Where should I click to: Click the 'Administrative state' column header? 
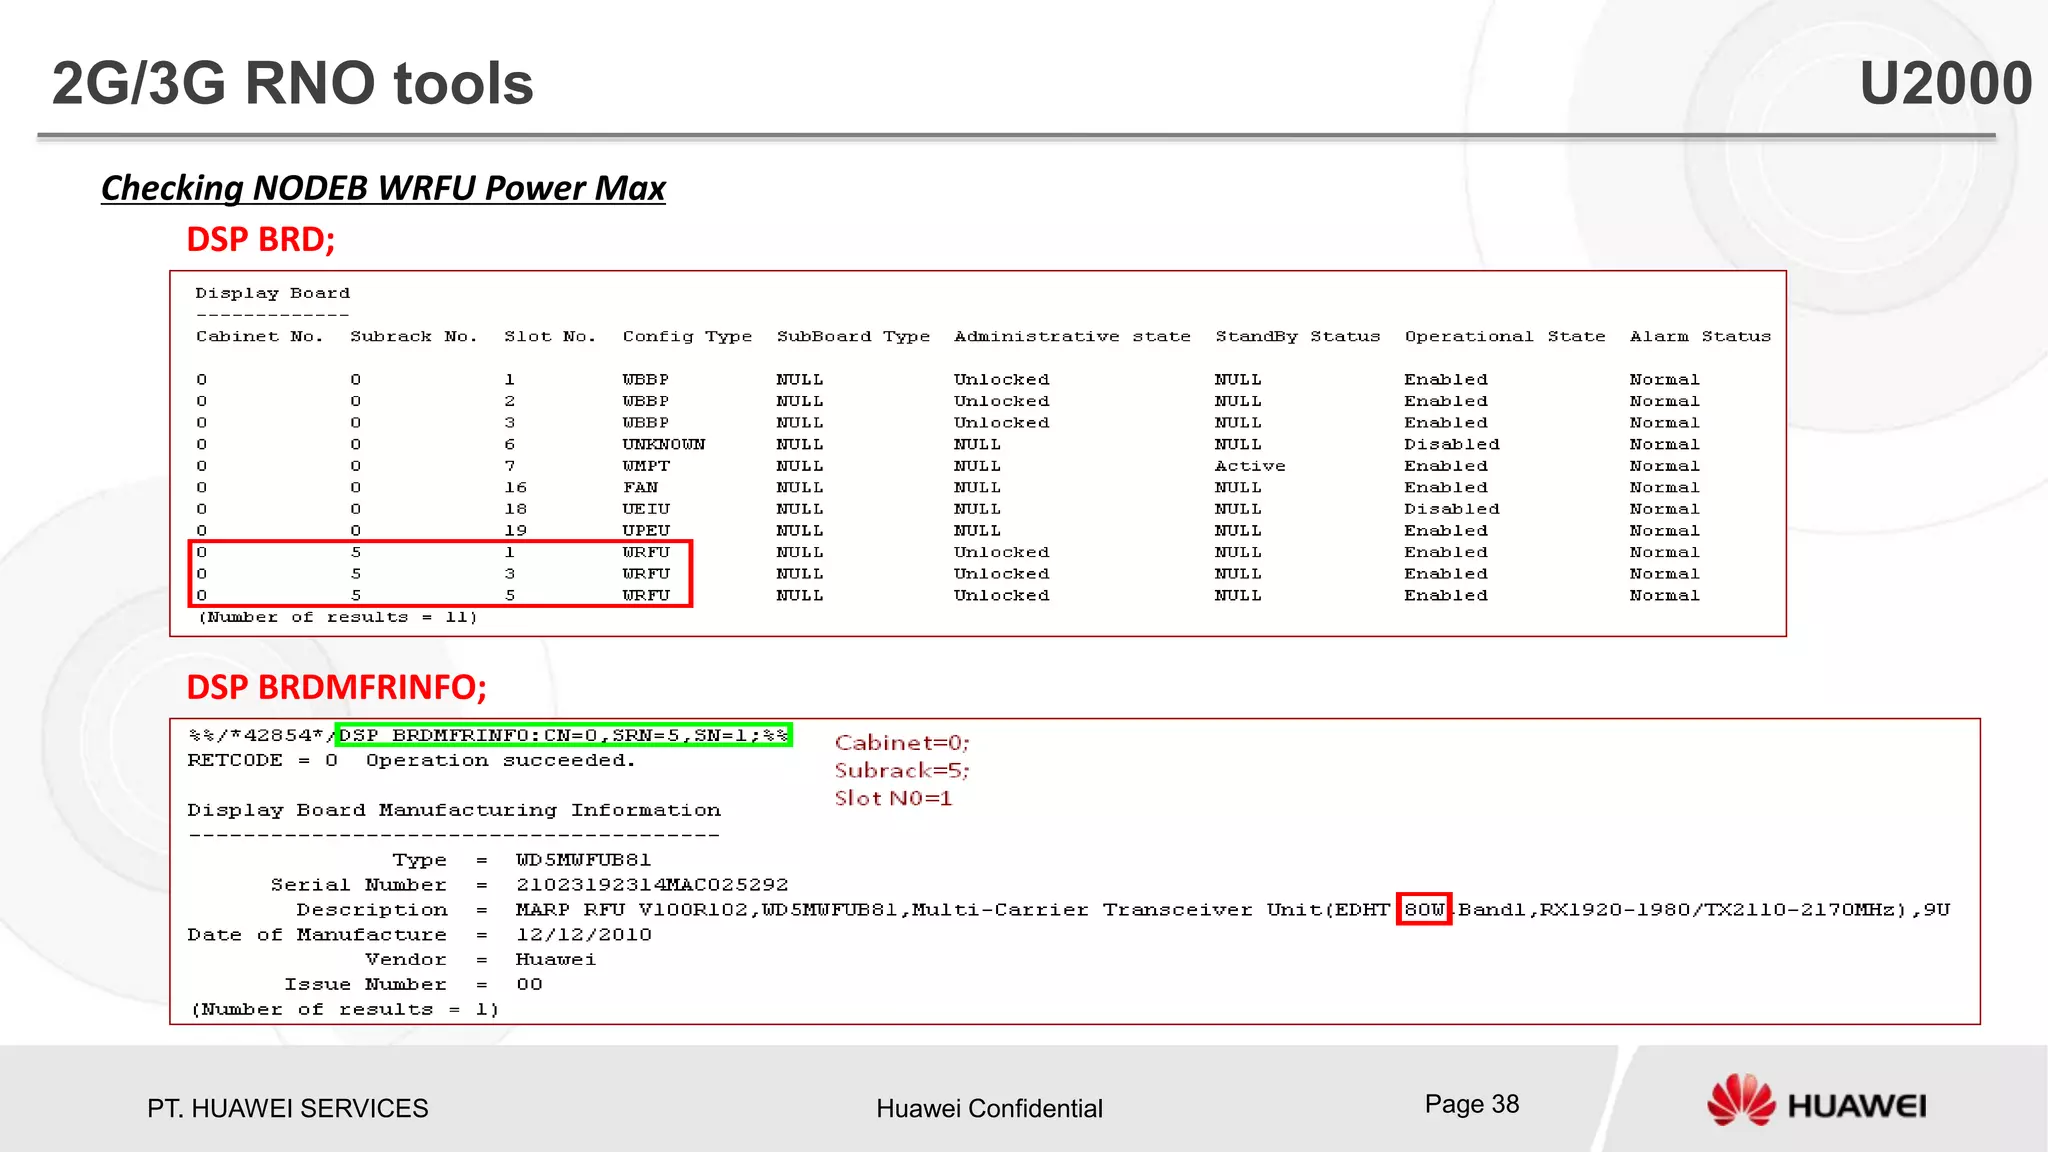1072,336
